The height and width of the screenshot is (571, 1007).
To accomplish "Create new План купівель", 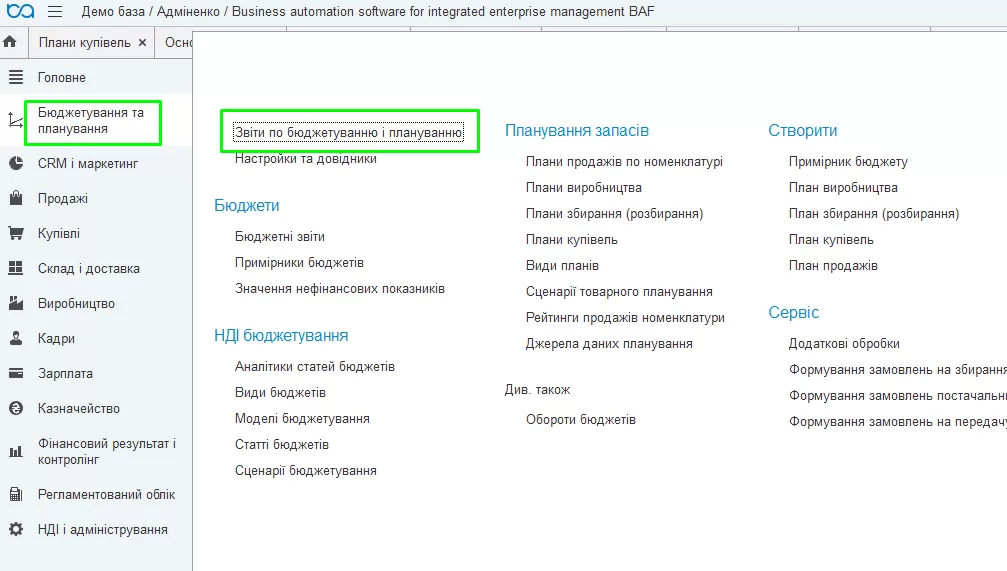I will click(831, 240).
